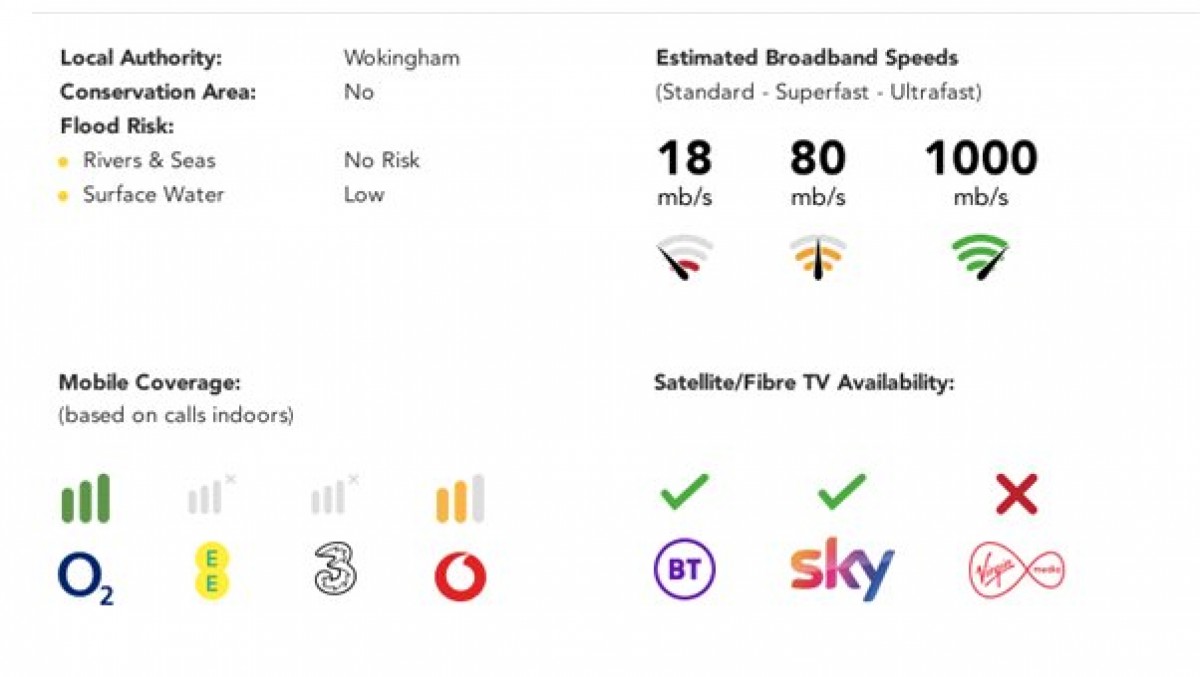Click the red Vodafone logo
Image resolution: width=1200 pixels, height=677 pixels.
pos(460,577)
